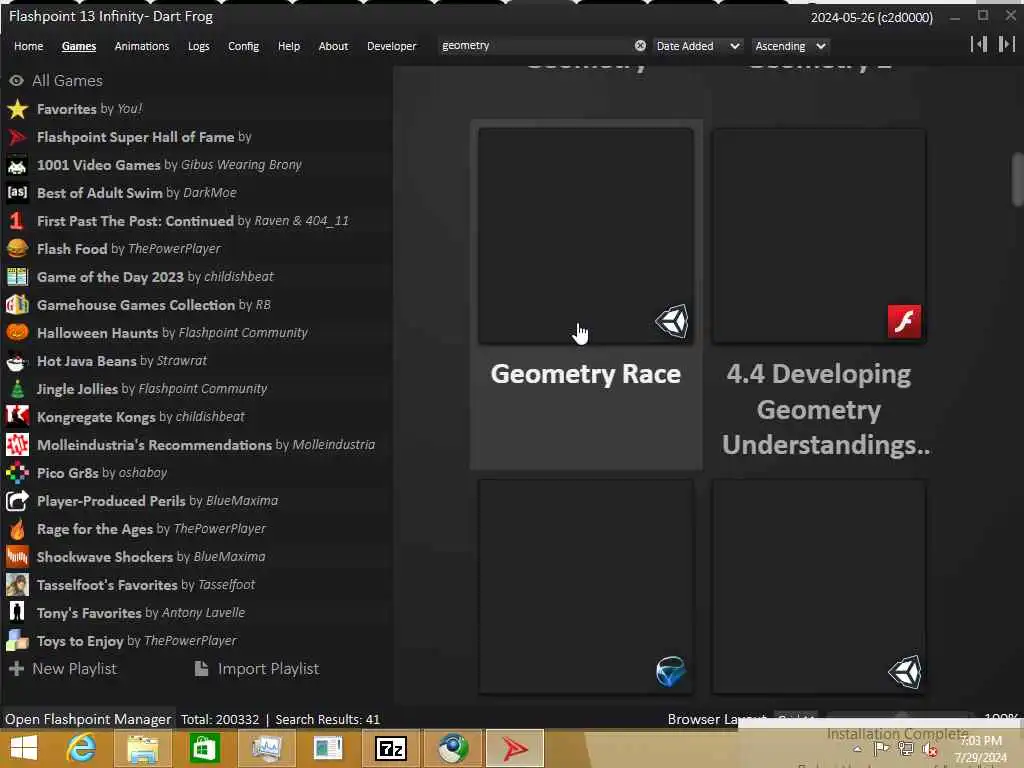Open Windows Start button
Image resolution: width=1024 pixels, height=768 pixels.
tap(24, 748)
